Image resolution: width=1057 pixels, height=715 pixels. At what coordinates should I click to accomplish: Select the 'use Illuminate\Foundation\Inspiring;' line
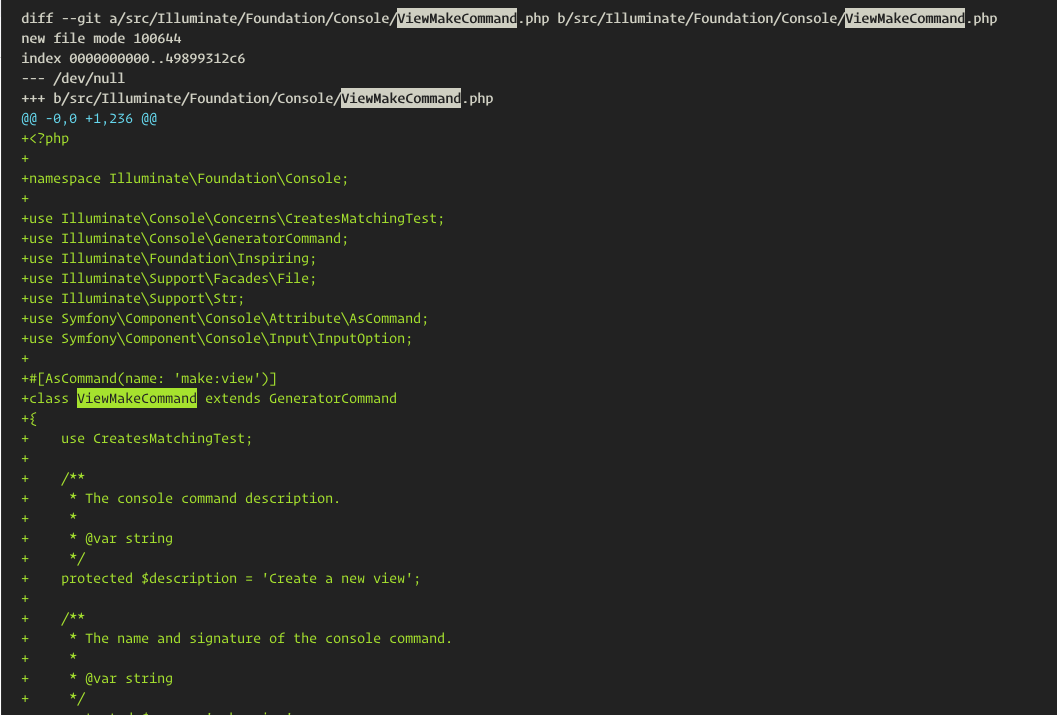[x=169, y=258]
